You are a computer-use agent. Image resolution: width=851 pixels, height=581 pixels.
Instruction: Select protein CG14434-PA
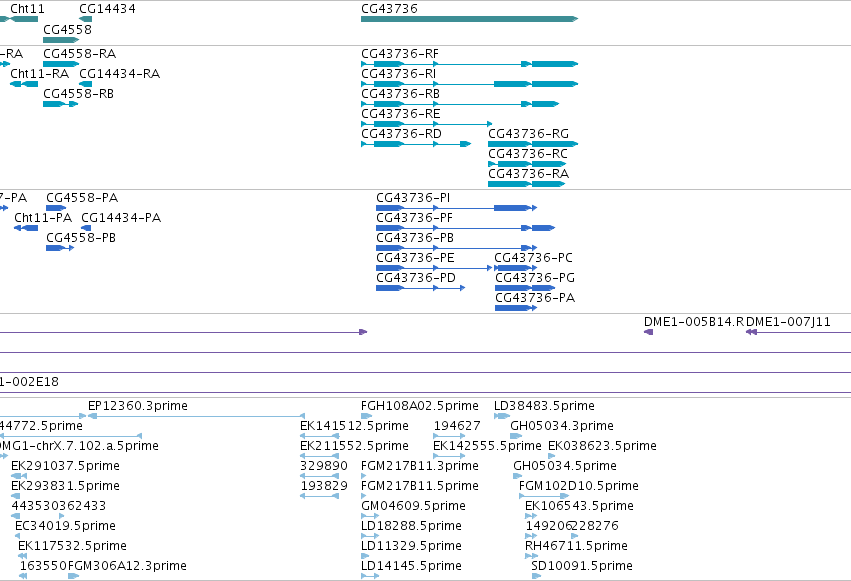click(86, 228)
